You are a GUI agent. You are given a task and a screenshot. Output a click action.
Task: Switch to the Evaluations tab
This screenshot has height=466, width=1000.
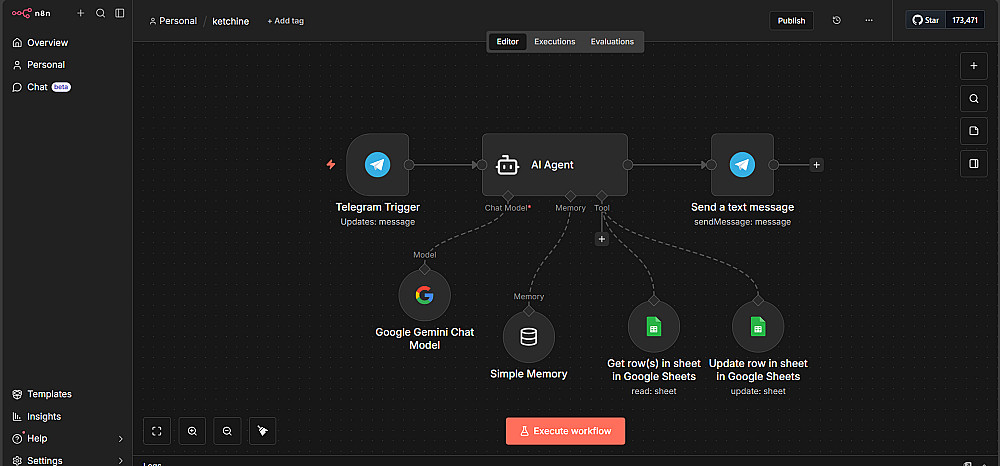click(x=612, y=41)
